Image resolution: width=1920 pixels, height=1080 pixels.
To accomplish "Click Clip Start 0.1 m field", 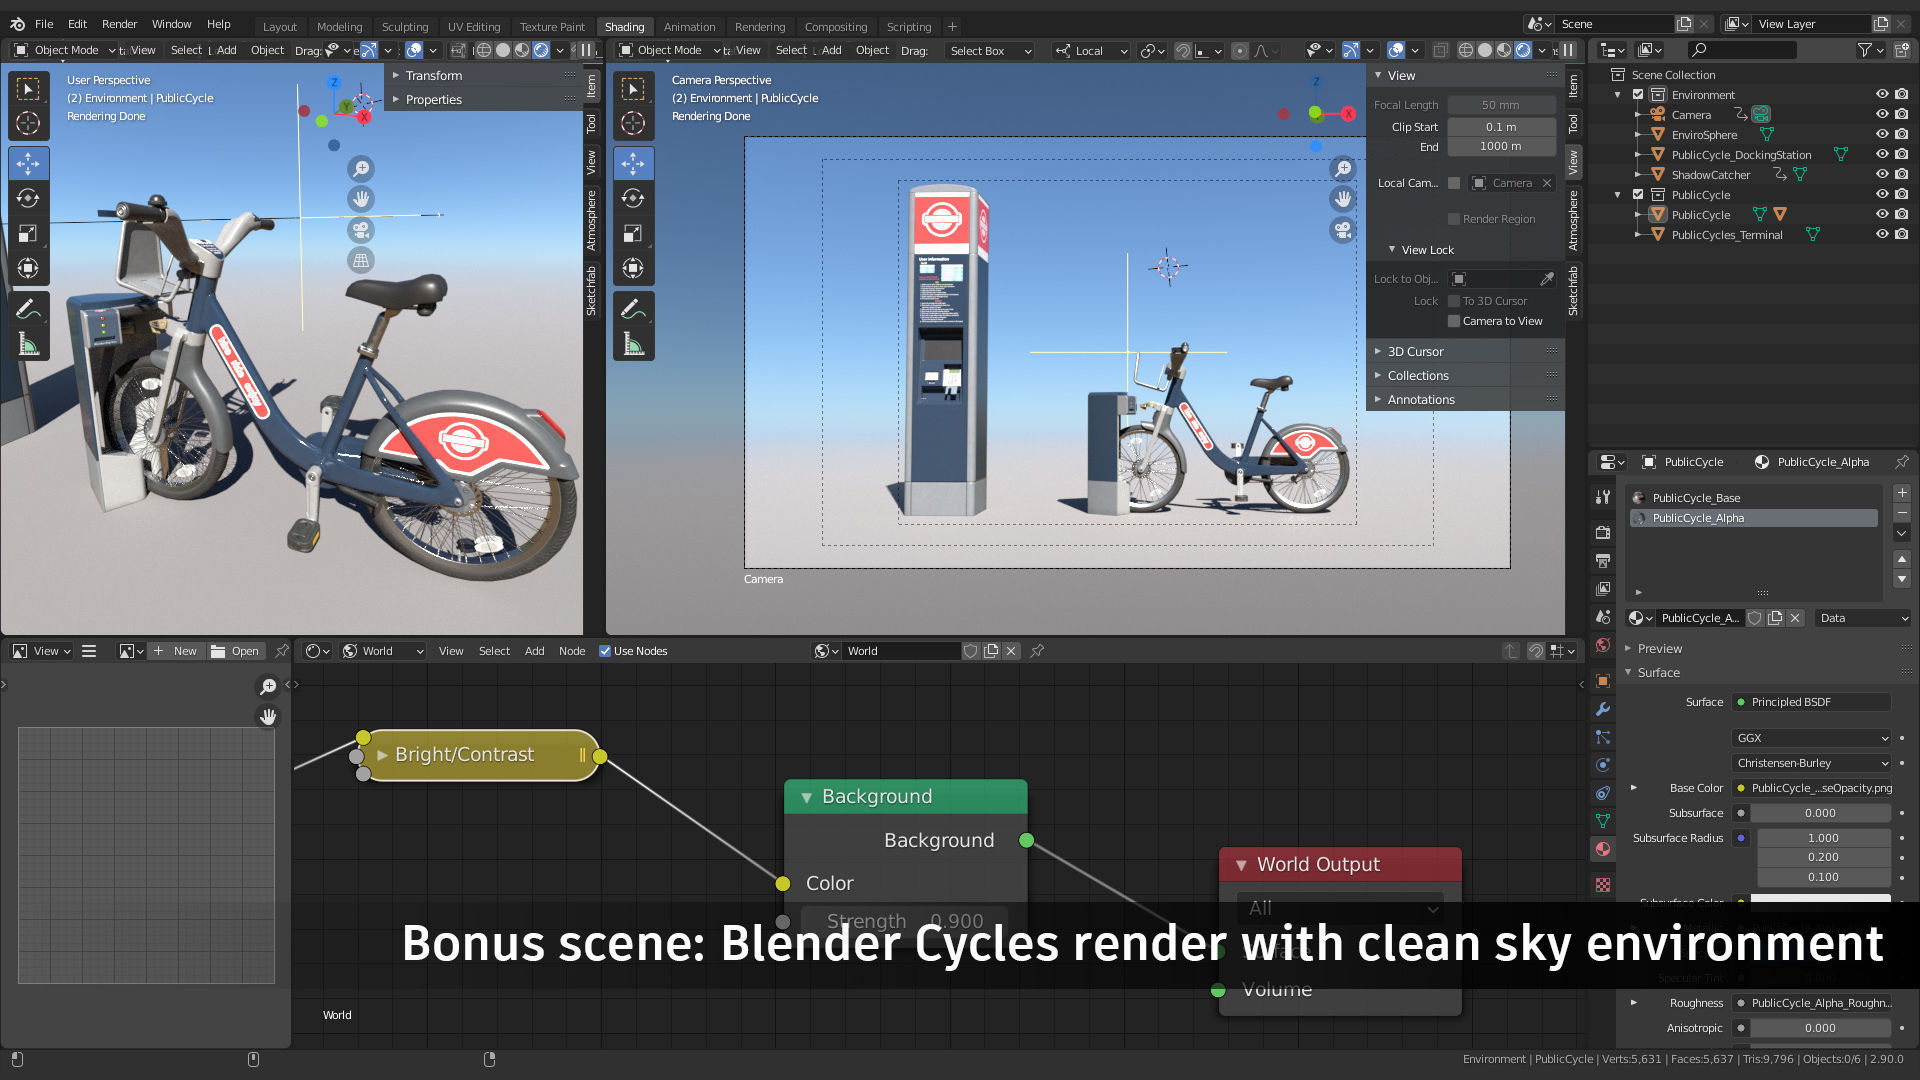I will pyautogui.click(x=1501, y=127).
